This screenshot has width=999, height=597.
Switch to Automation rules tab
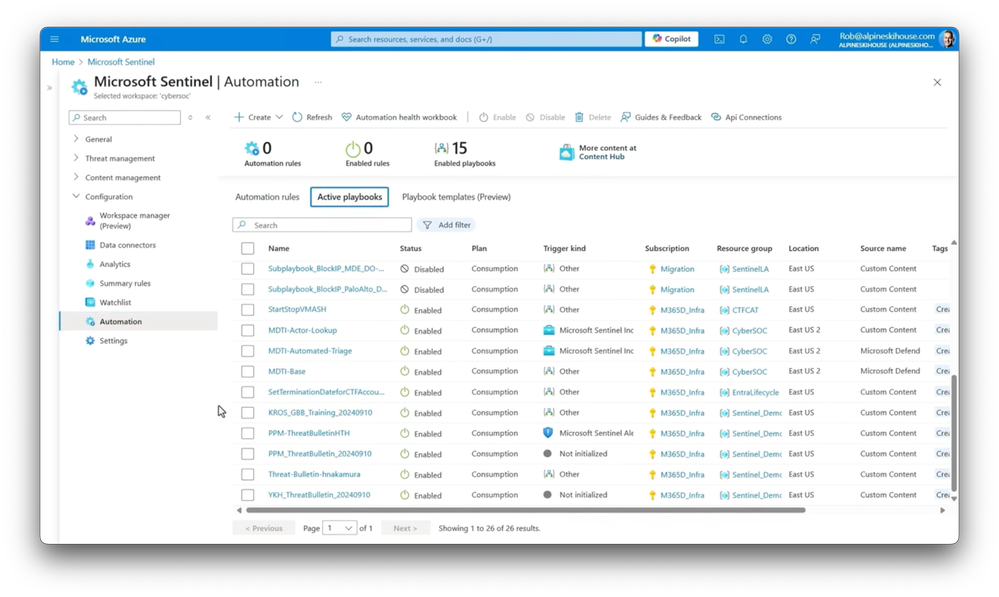pyautogui.click(x=267, y=197)
